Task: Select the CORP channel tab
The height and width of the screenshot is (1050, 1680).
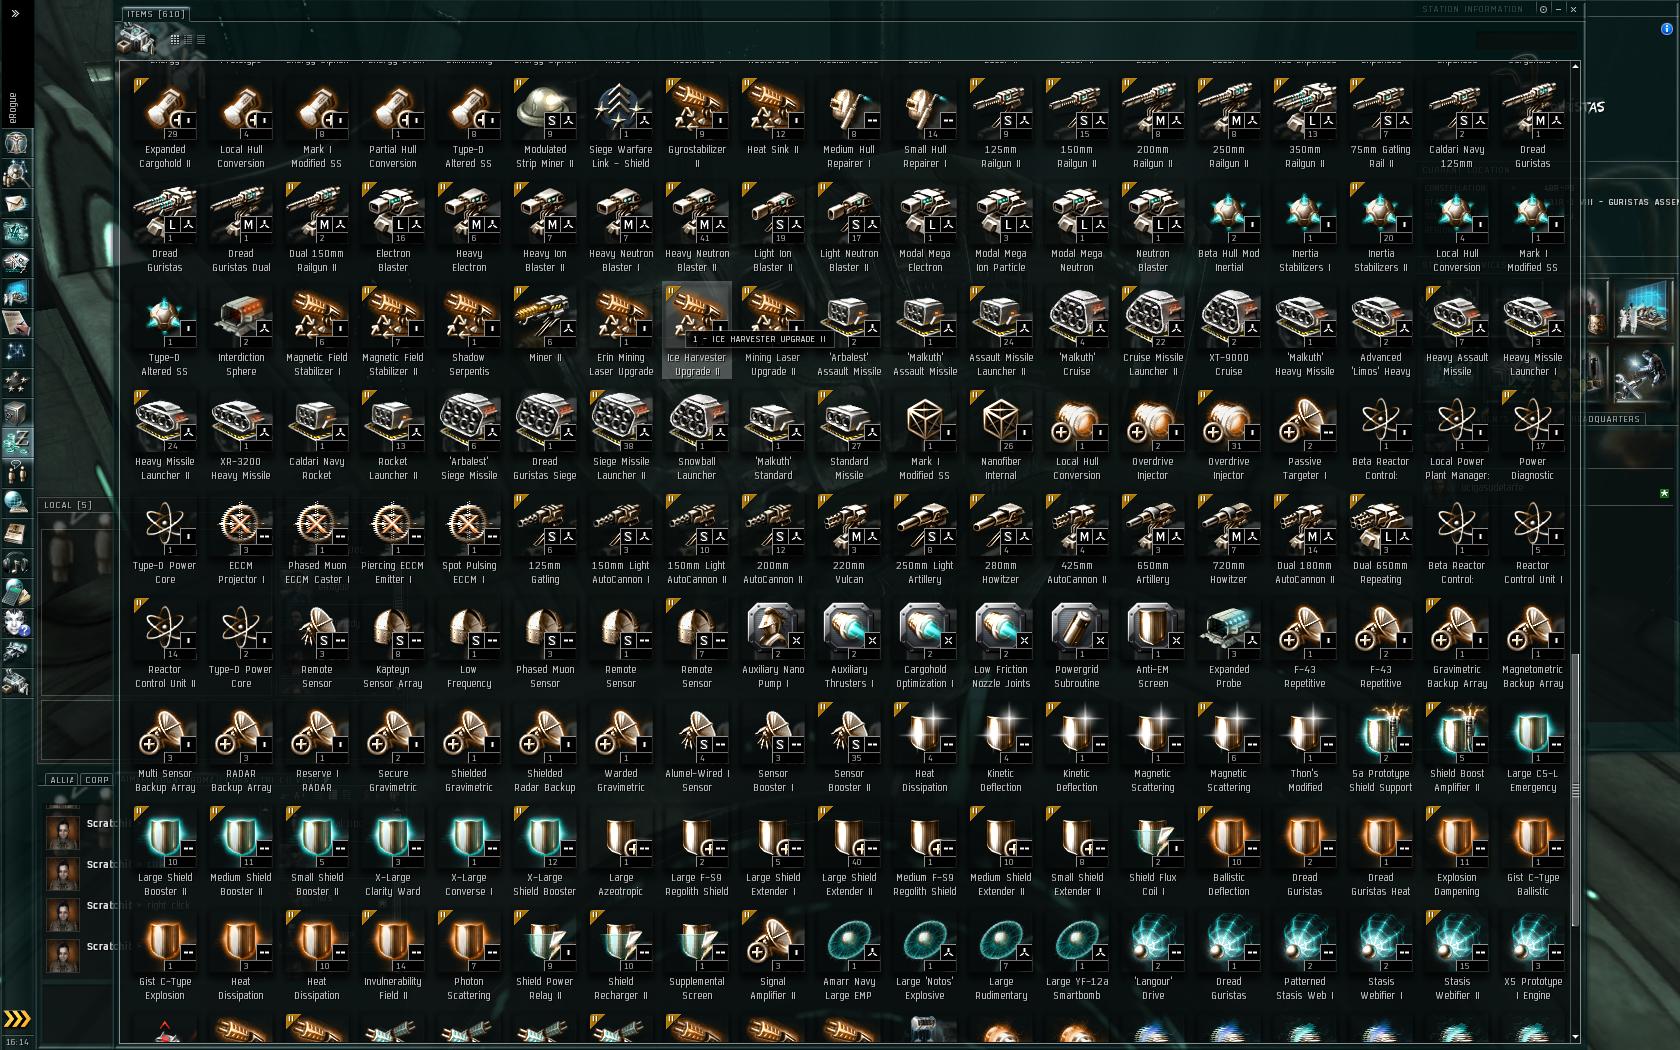Action: coord(97,780)
